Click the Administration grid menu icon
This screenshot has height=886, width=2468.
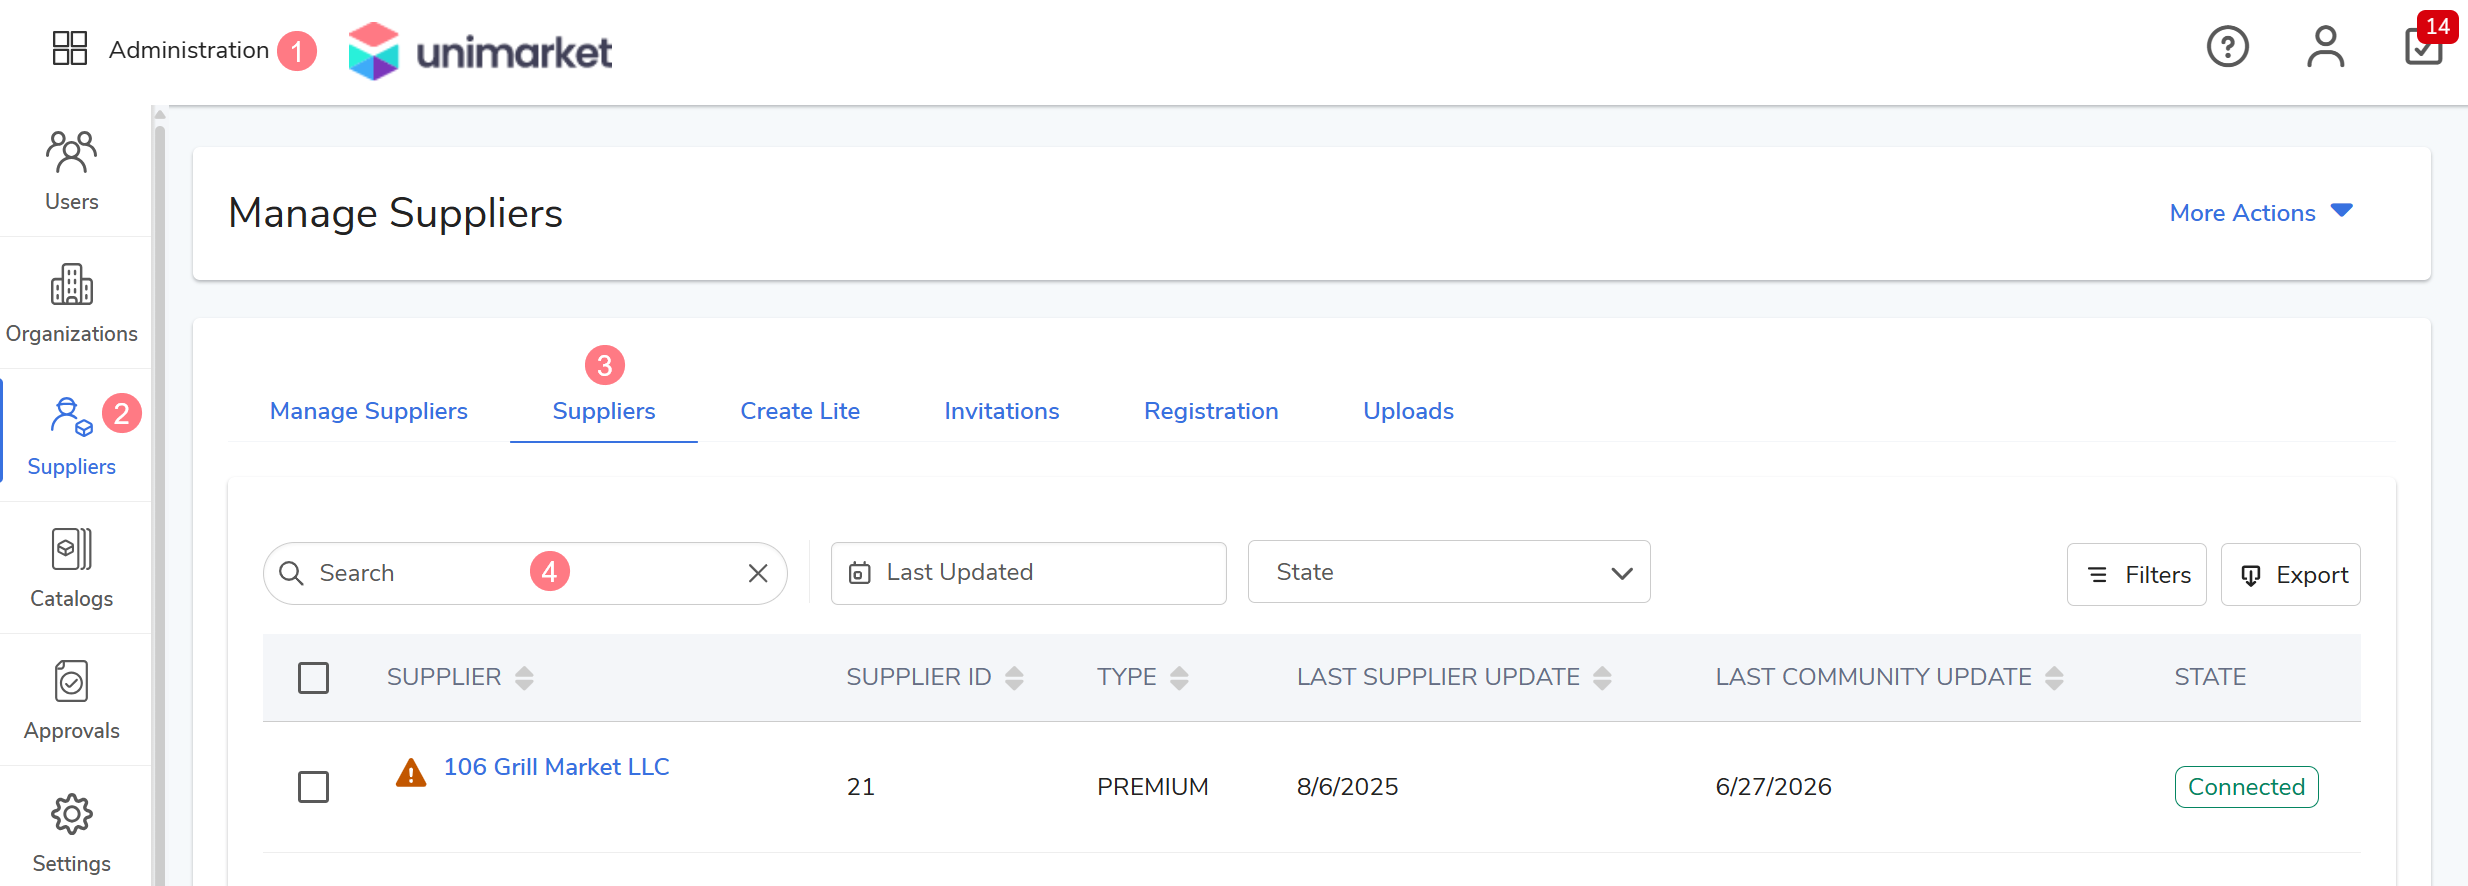[70, 48]
